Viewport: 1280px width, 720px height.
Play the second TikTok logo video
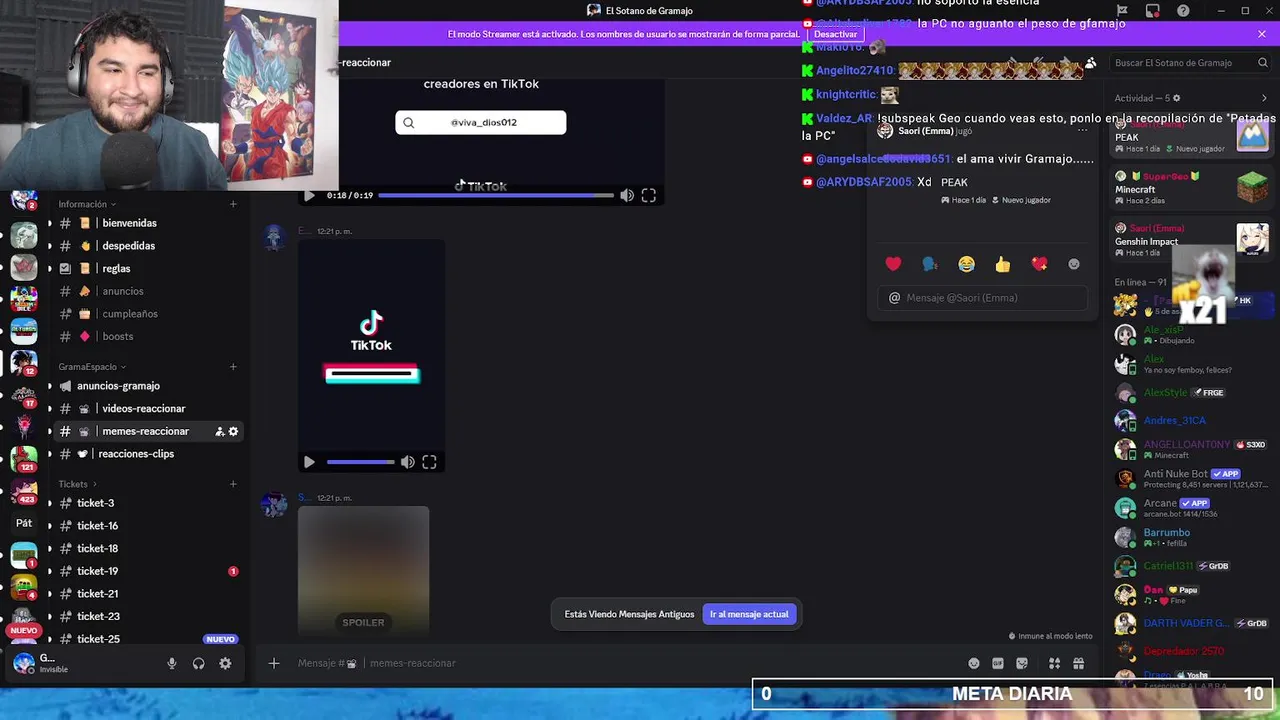tap(309, 462)
